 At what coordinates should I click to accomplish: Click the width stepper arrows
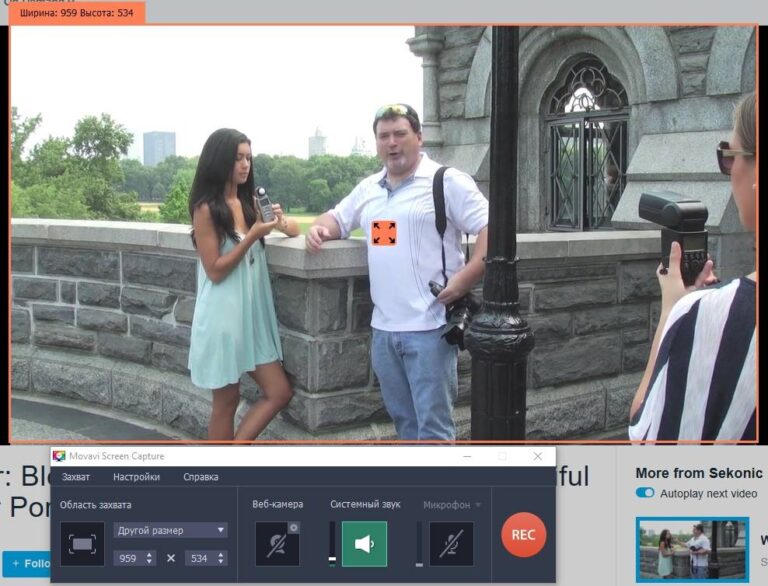[x=150, y=558]
